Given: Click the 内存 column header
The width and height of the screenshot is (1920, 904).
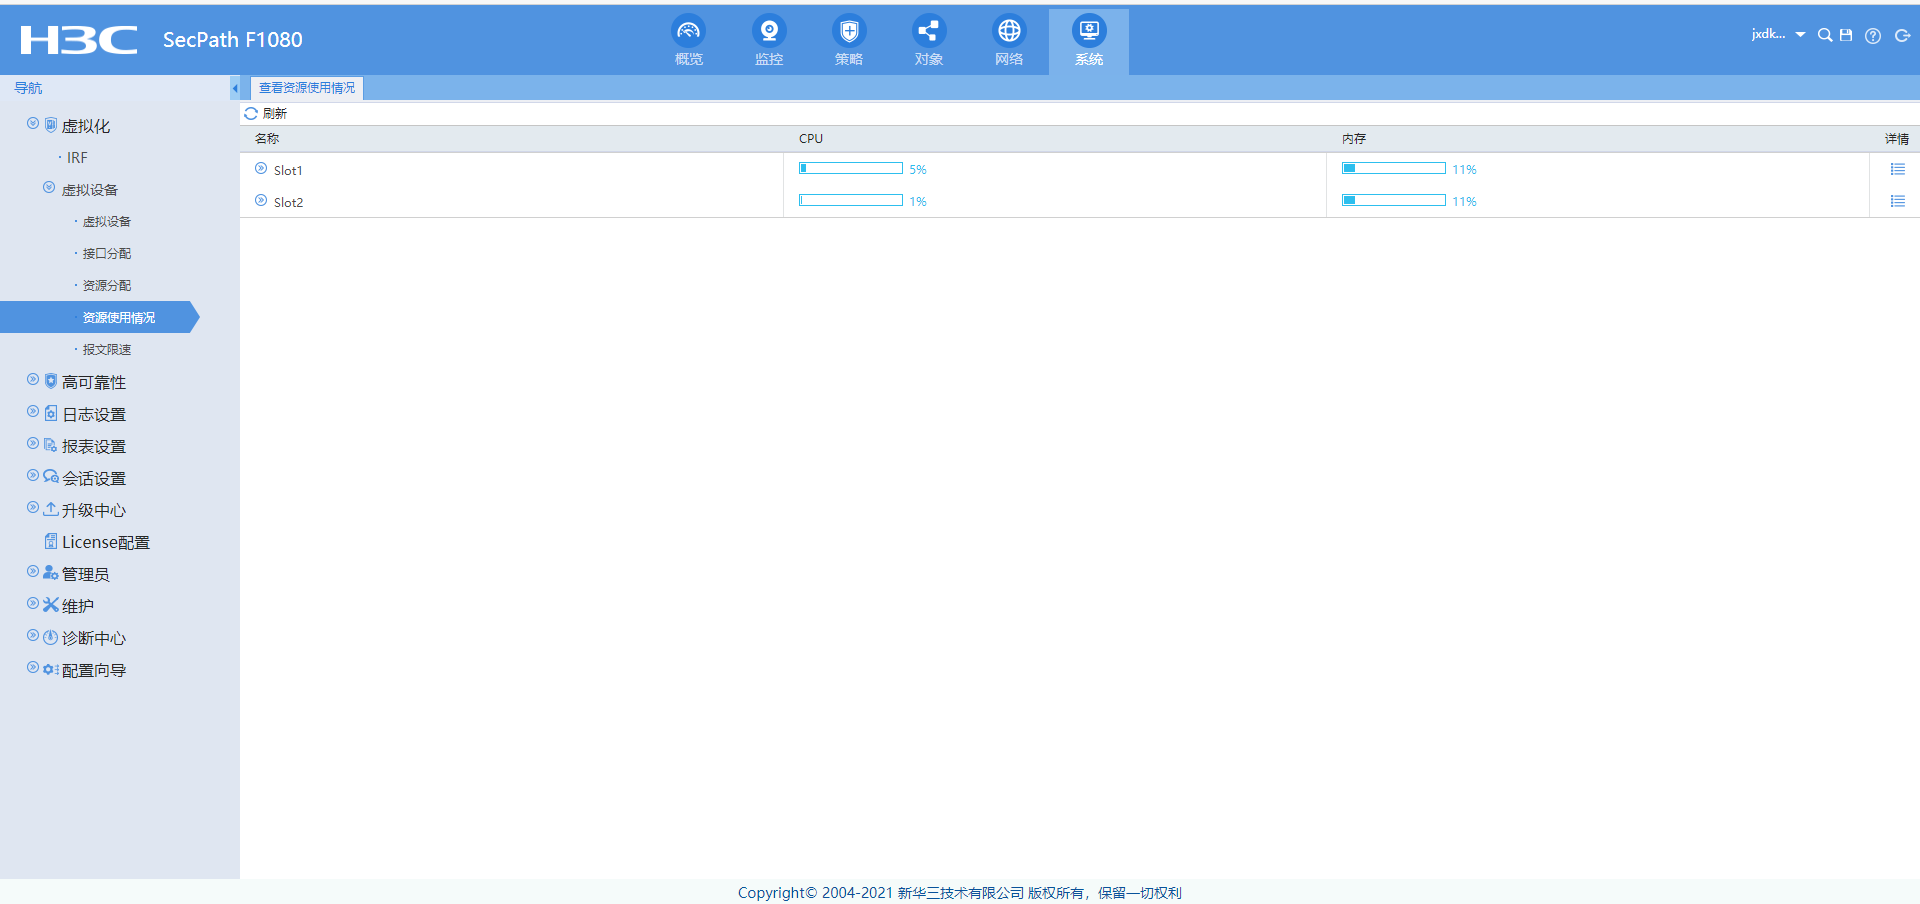Looking at the screenshot, I should (x=1354, y=139).
